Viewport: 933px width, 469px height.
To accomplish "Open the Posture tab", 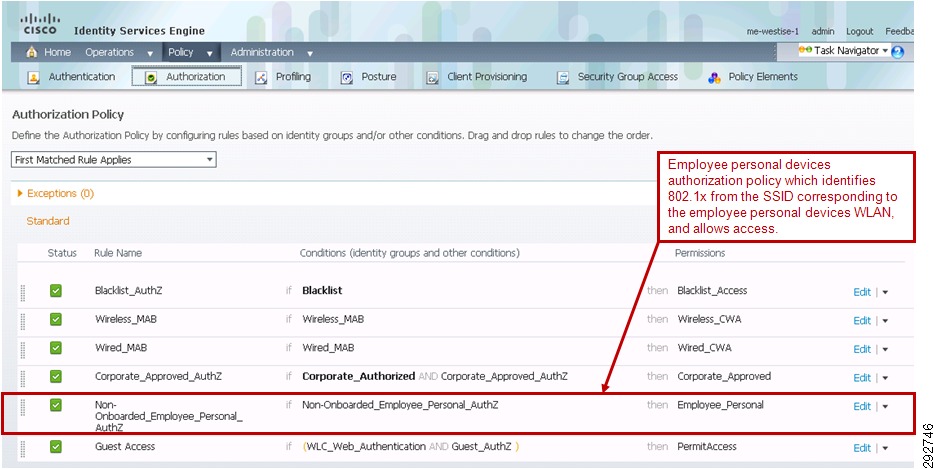I will coord(379,77).
